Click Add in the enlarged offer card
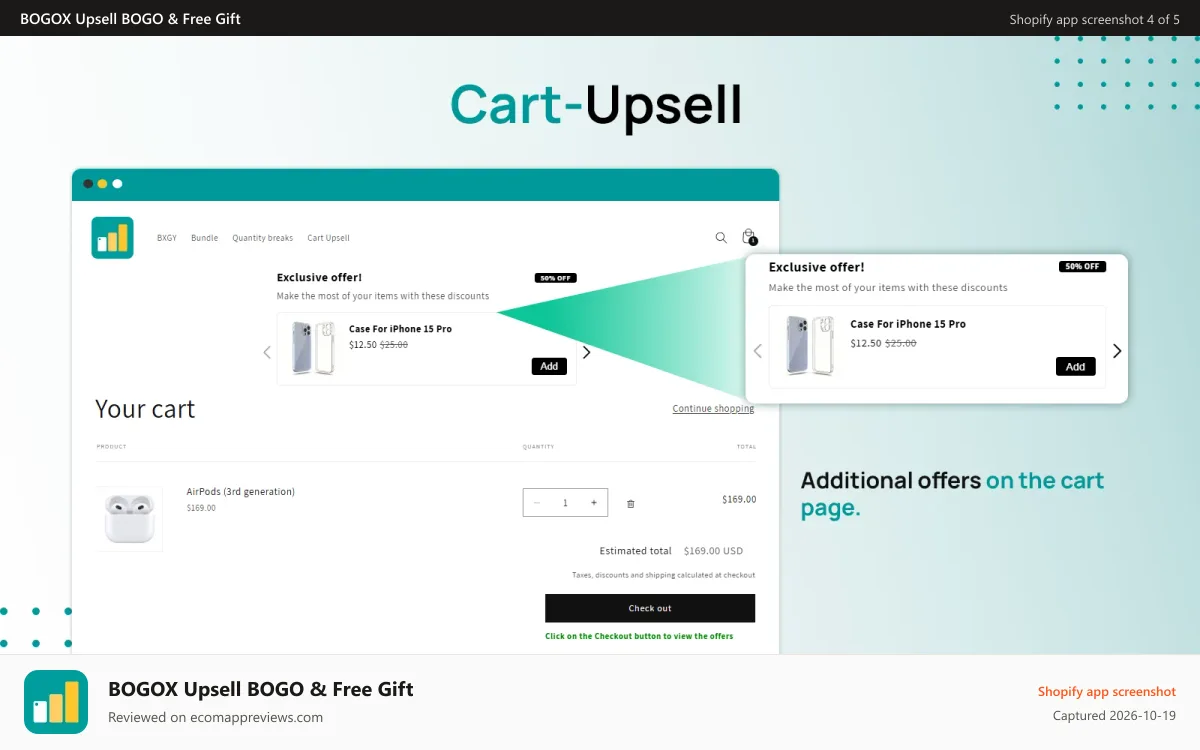Viewport: 1200px width, 750px height. (x=1076, y=366)
